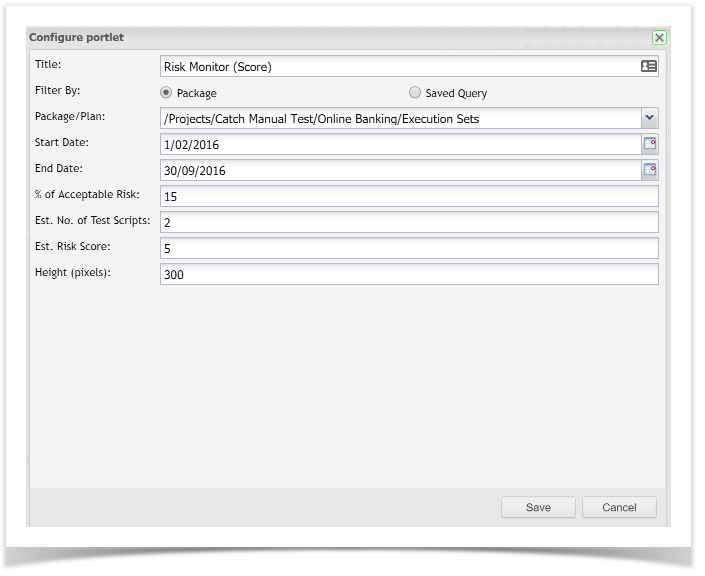Select the Package filter radio button

tap(166, 93)
